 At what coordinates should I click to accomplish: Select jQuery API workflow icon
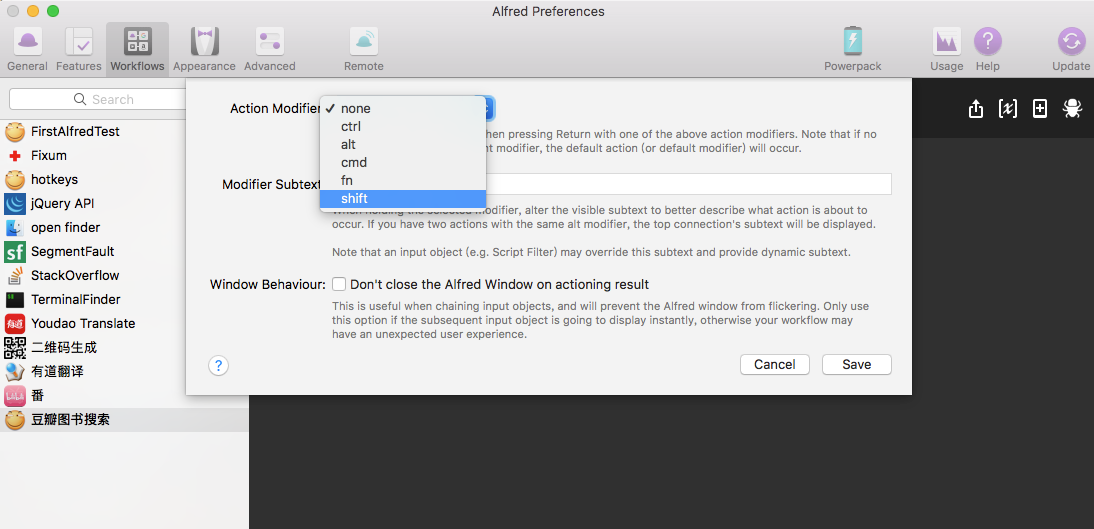(15, 204)
